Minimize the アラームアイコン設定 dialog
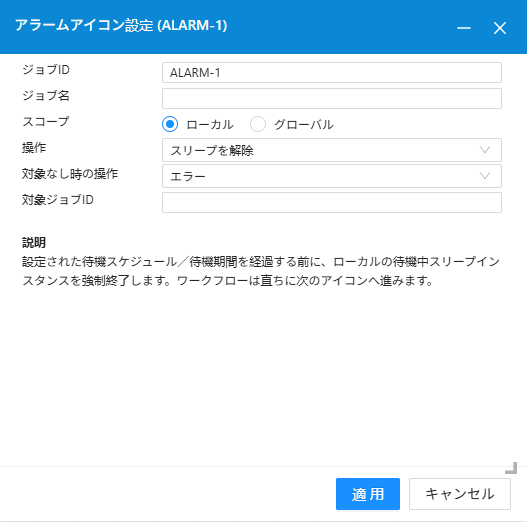The width and height of the screenshot is (527, 522). [x=464, y=28]
